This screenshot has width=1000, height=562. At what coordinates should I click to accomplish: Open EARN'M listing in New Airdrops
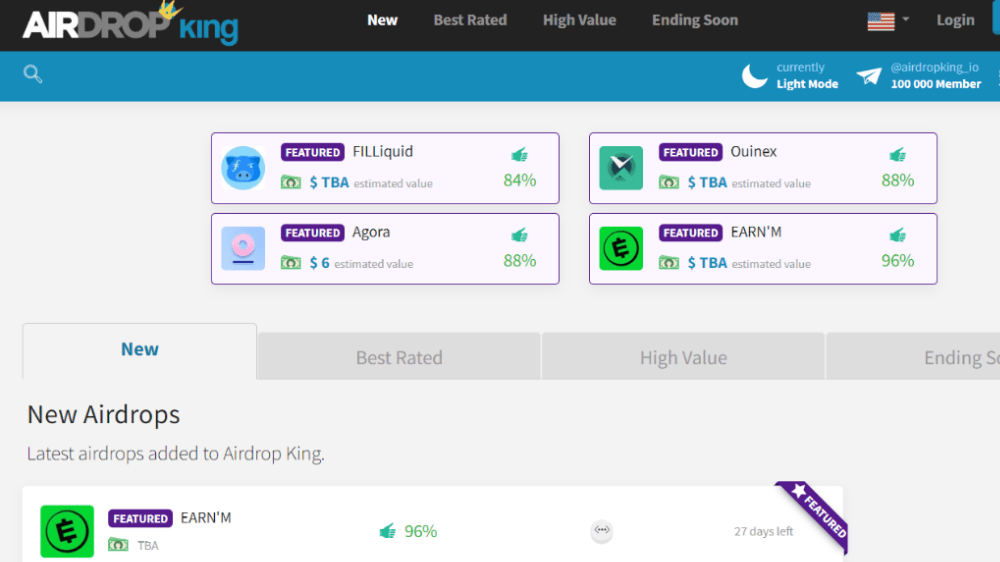[206, 518]
